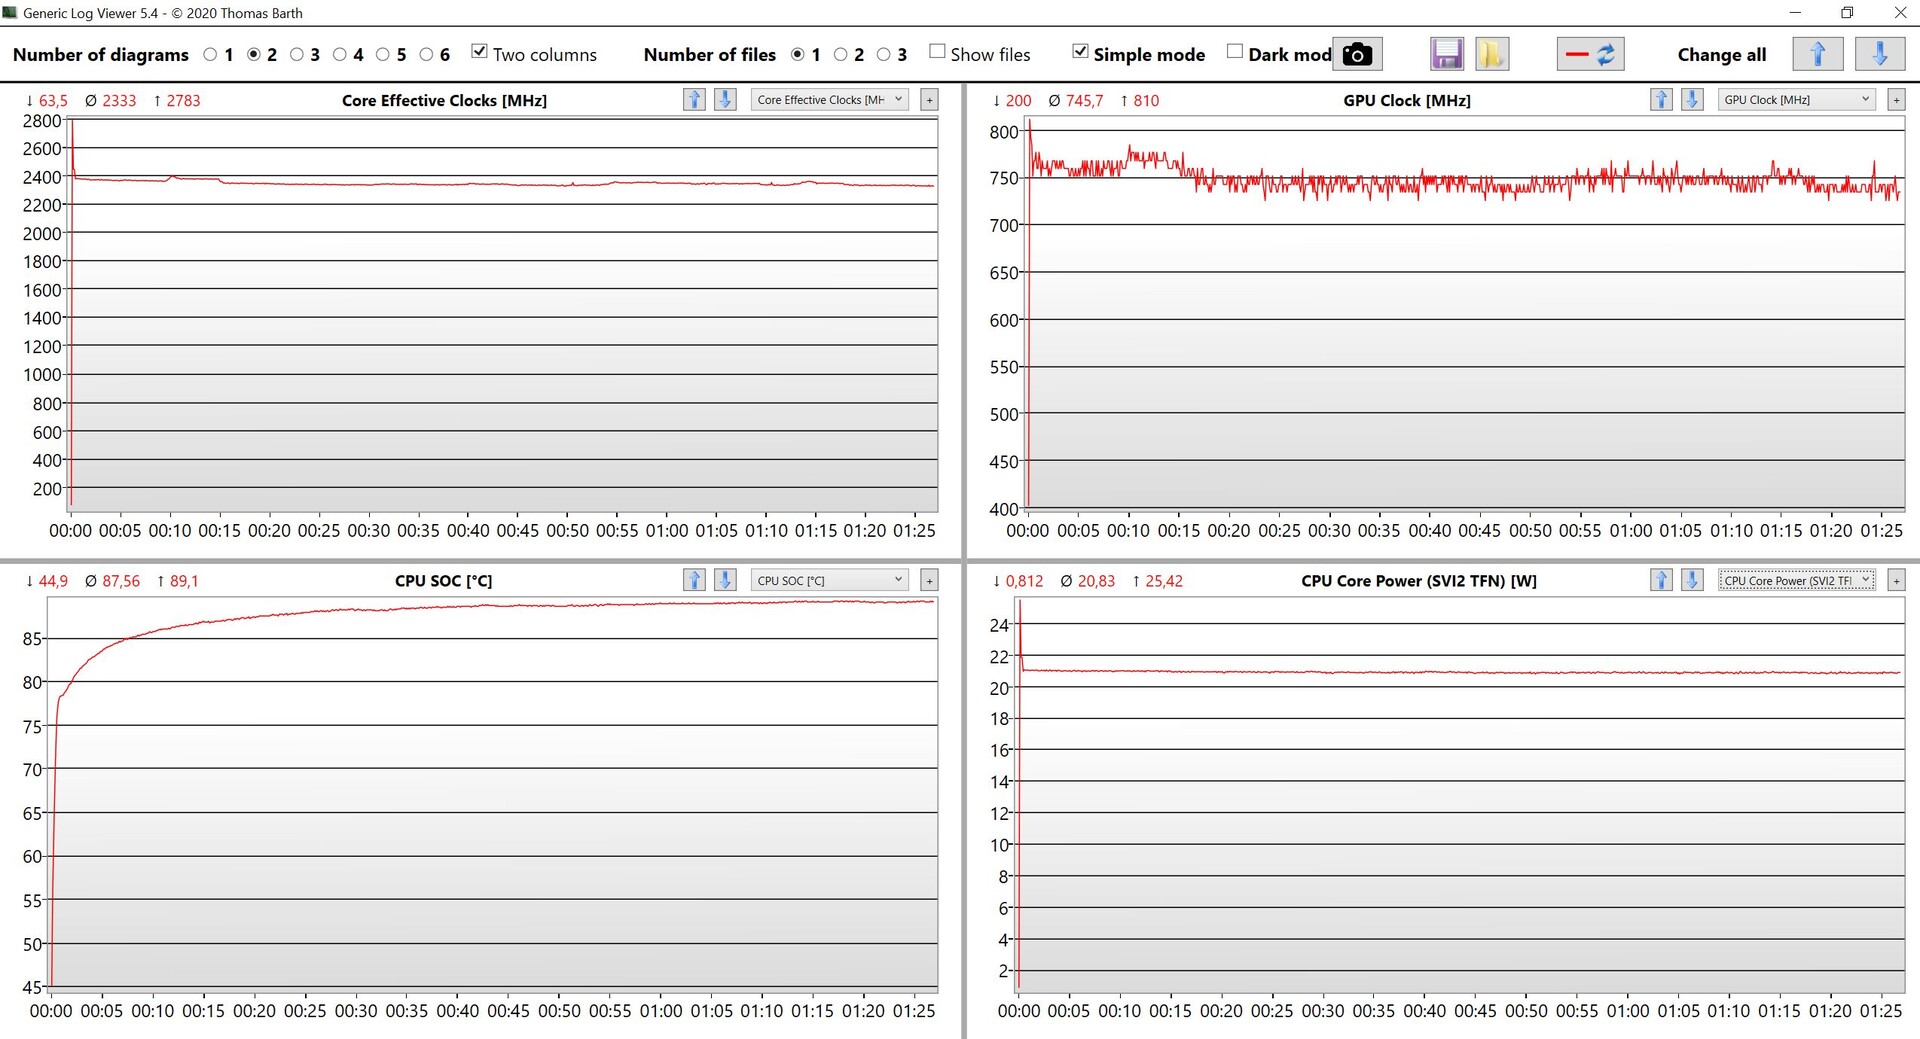Select 4 diagrams radio button
Viewport: 1920px width, 1039px height.
(x=339, y=55)
